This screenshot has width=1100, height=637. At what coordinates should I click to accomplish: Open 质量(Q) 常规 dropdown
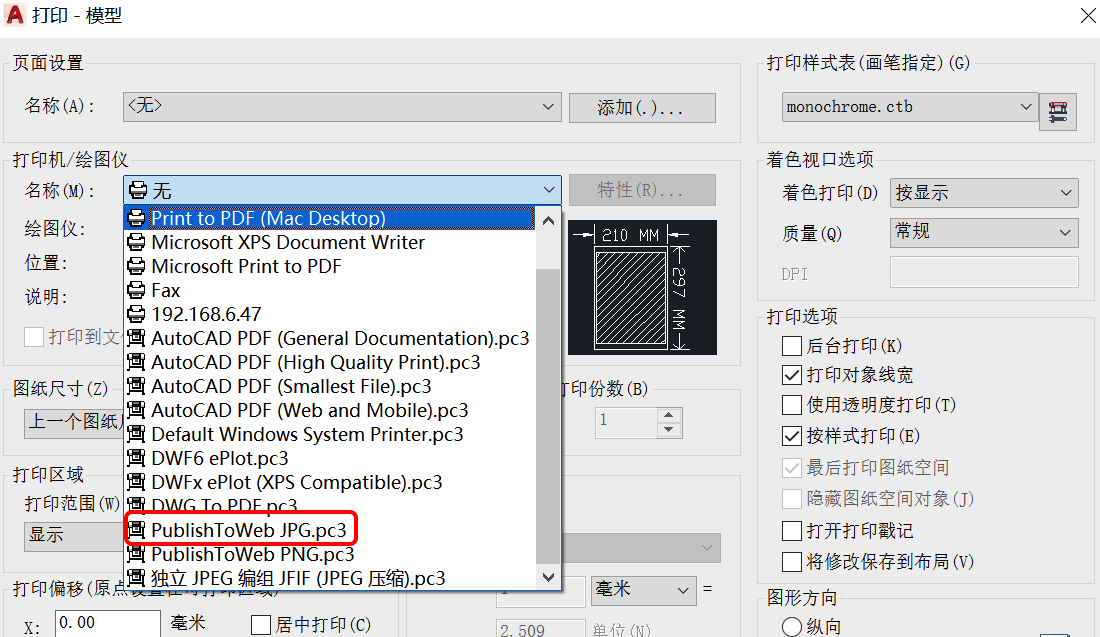[x=984, y=232]
